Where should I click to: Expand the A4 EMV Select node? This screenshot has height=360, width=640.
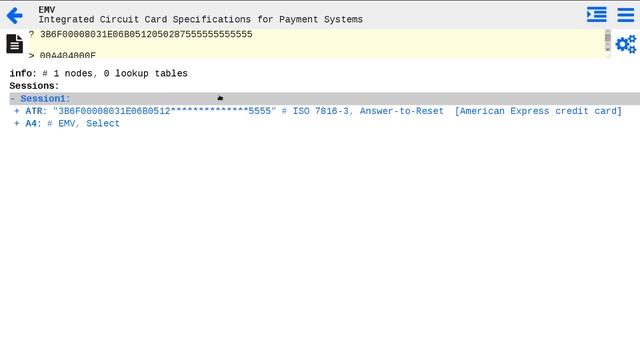pyautogui.click(x=17, y=123)
